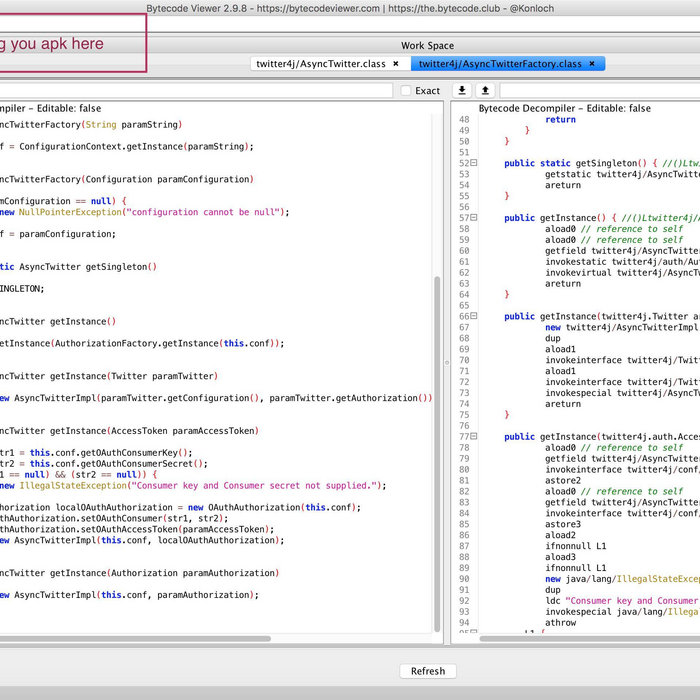Close the twitter4j/AsyncTwitterFactory.class tab
Viewport: 700px width, 700px height.
click(592, 64)
